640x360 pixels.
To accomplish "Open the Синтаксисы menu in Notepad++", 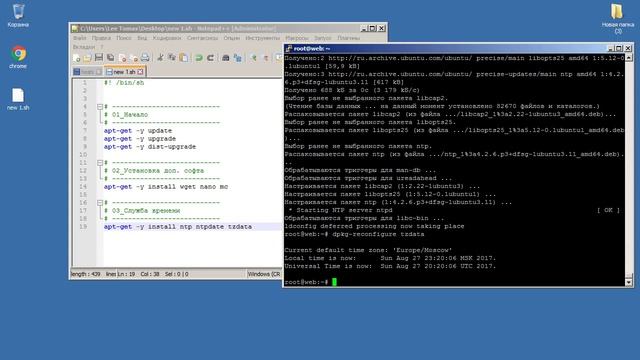I will (x=202, y=38).
